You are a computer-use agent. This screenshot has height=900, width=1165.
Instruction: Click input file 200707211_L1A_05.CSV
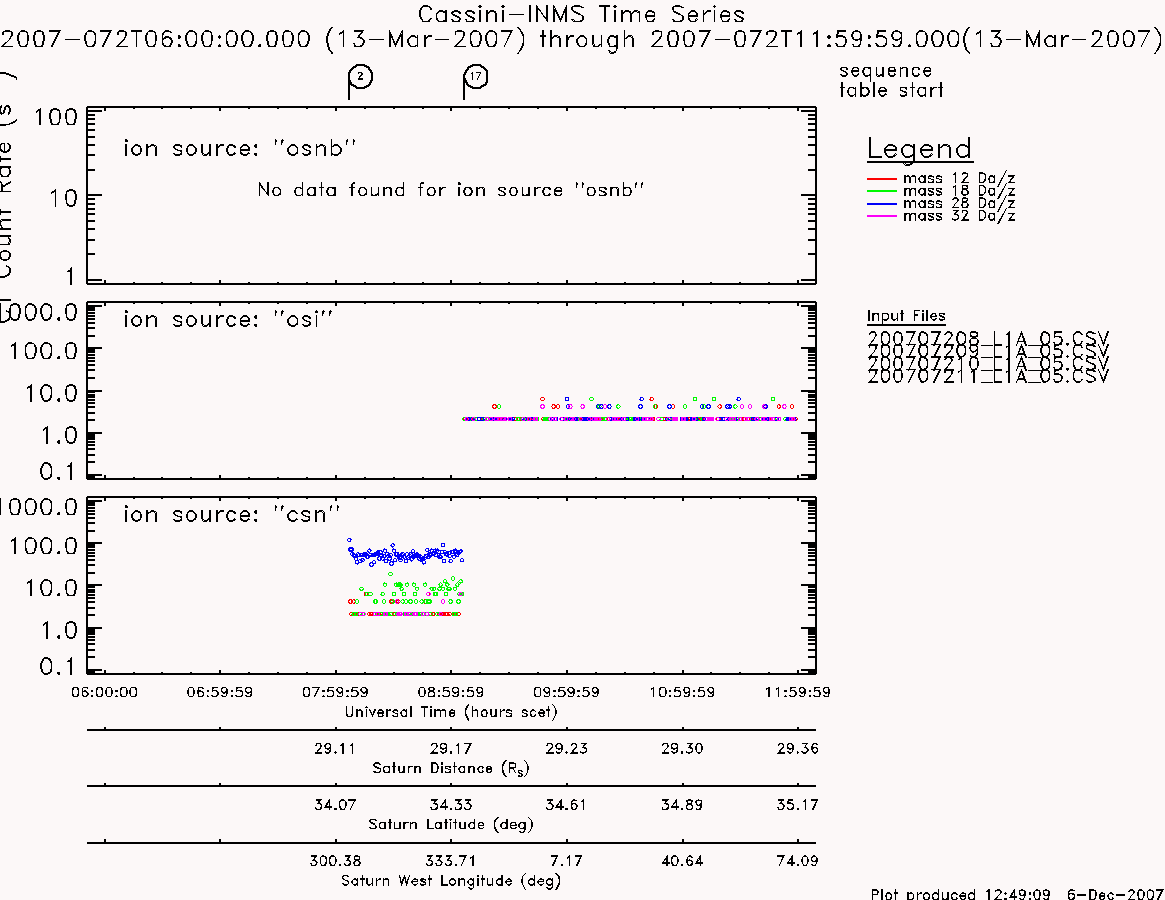(987, 376)
